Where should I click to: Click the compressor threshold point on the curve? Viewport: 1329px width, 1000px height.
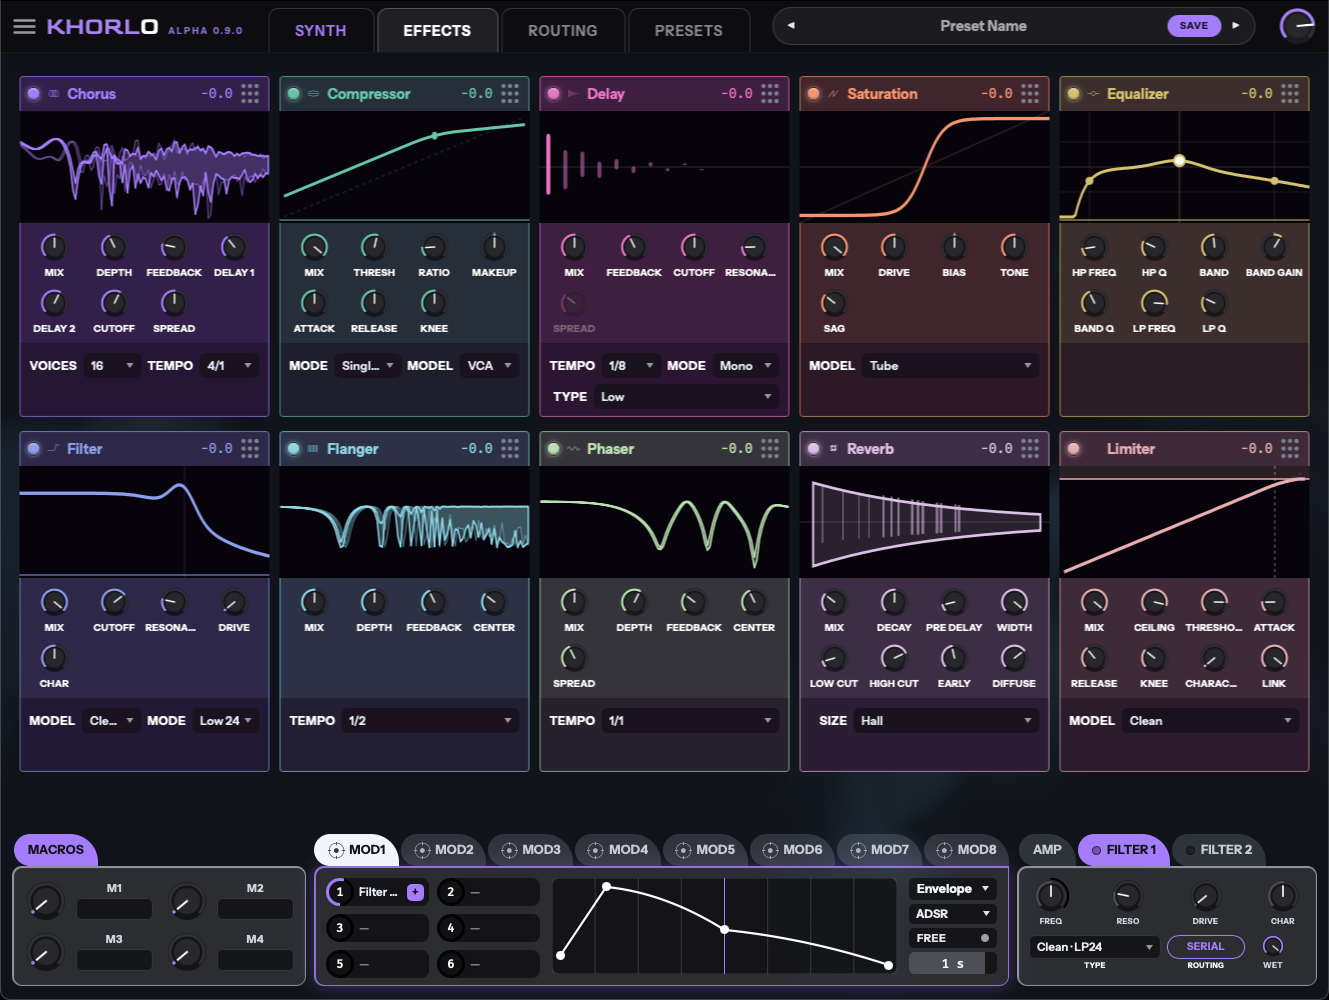434,135
